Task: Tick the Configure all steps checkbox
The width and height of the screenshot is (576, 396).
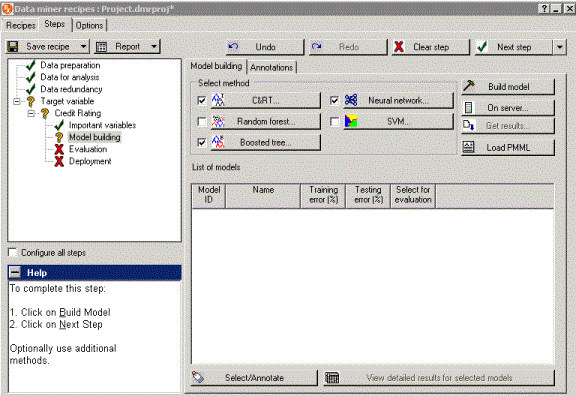Action: tap(12, 252)
